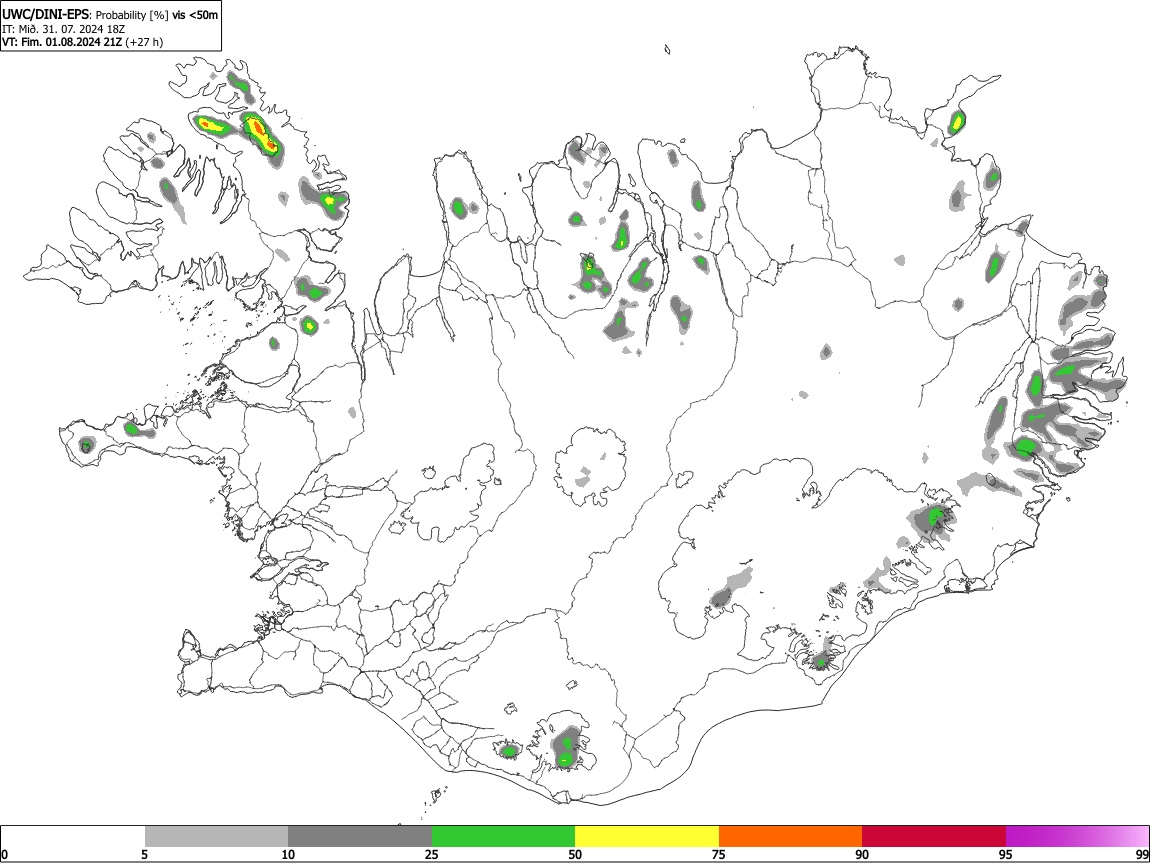Click the 'IT: Mið. 31. 07. 2024 18Z' line
The image size is (1150, 863).
tap(64, 29)
